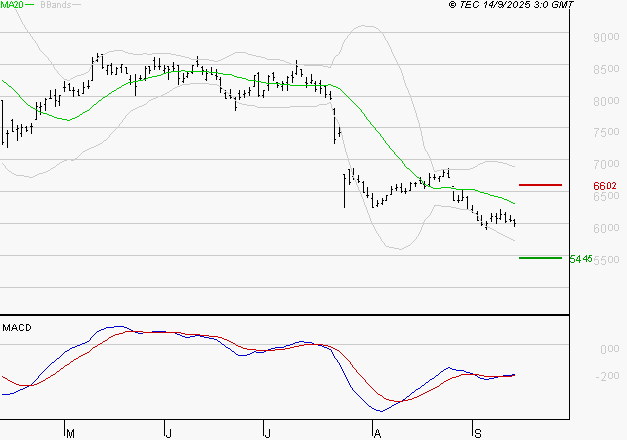Click the MACD 000 axis label

[x=609, y=349]
